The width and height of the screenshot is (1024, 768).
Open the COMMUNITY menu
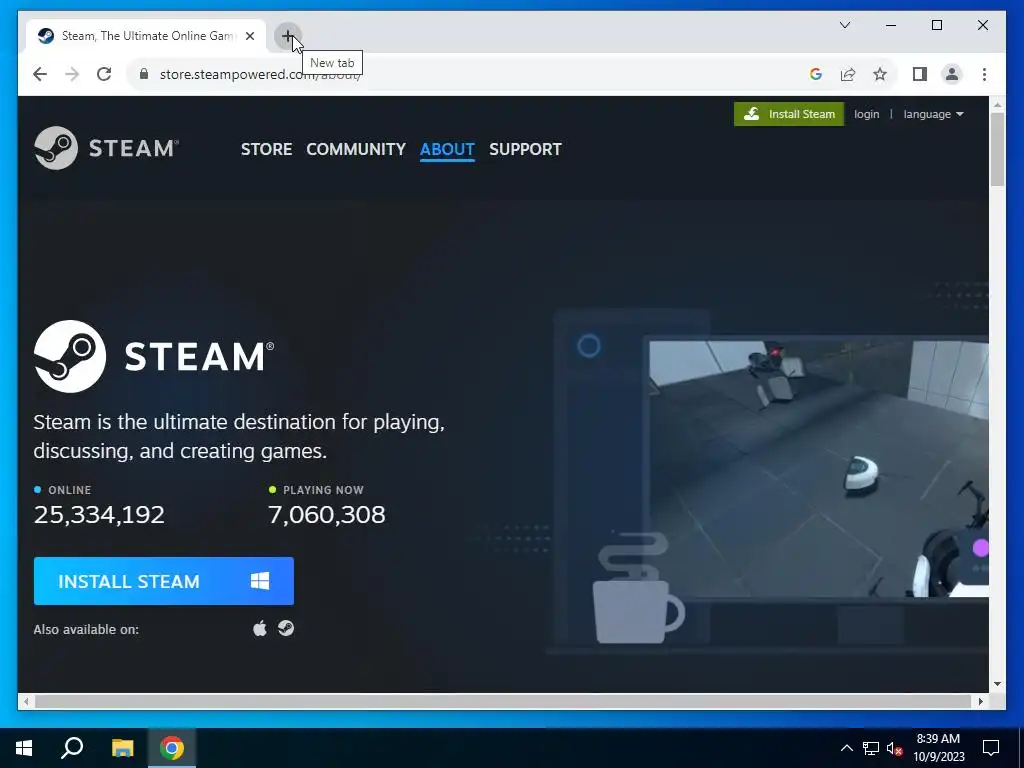pos(356,149)
